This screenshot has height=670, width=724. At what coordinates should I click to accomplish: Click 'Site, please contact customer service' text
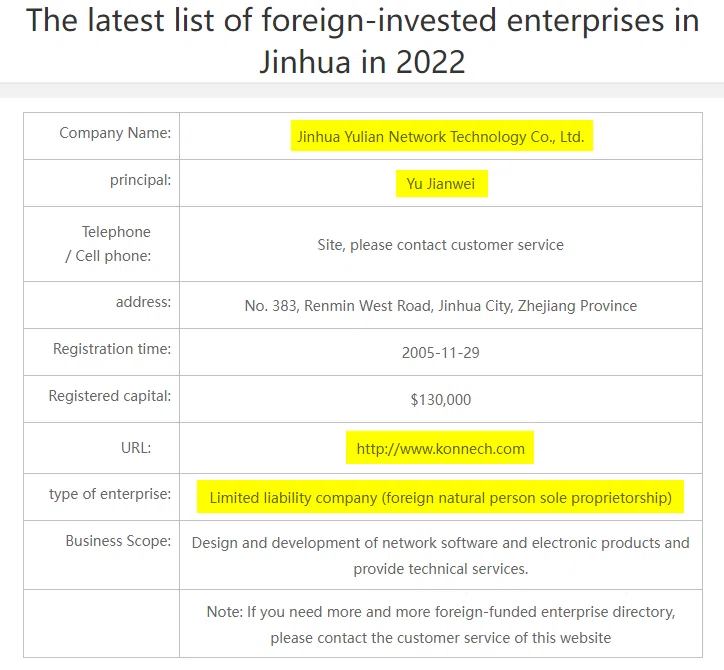(440, 245)
